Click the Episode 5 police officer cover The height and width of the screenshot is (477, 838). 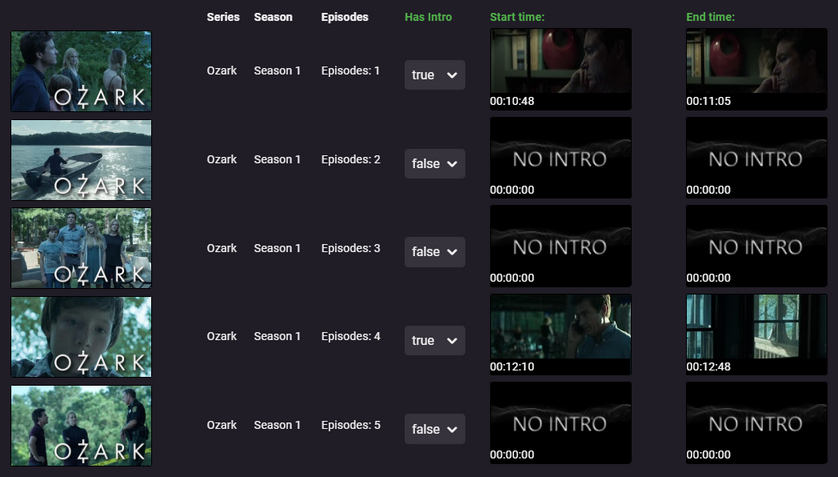tap(81, 425)
